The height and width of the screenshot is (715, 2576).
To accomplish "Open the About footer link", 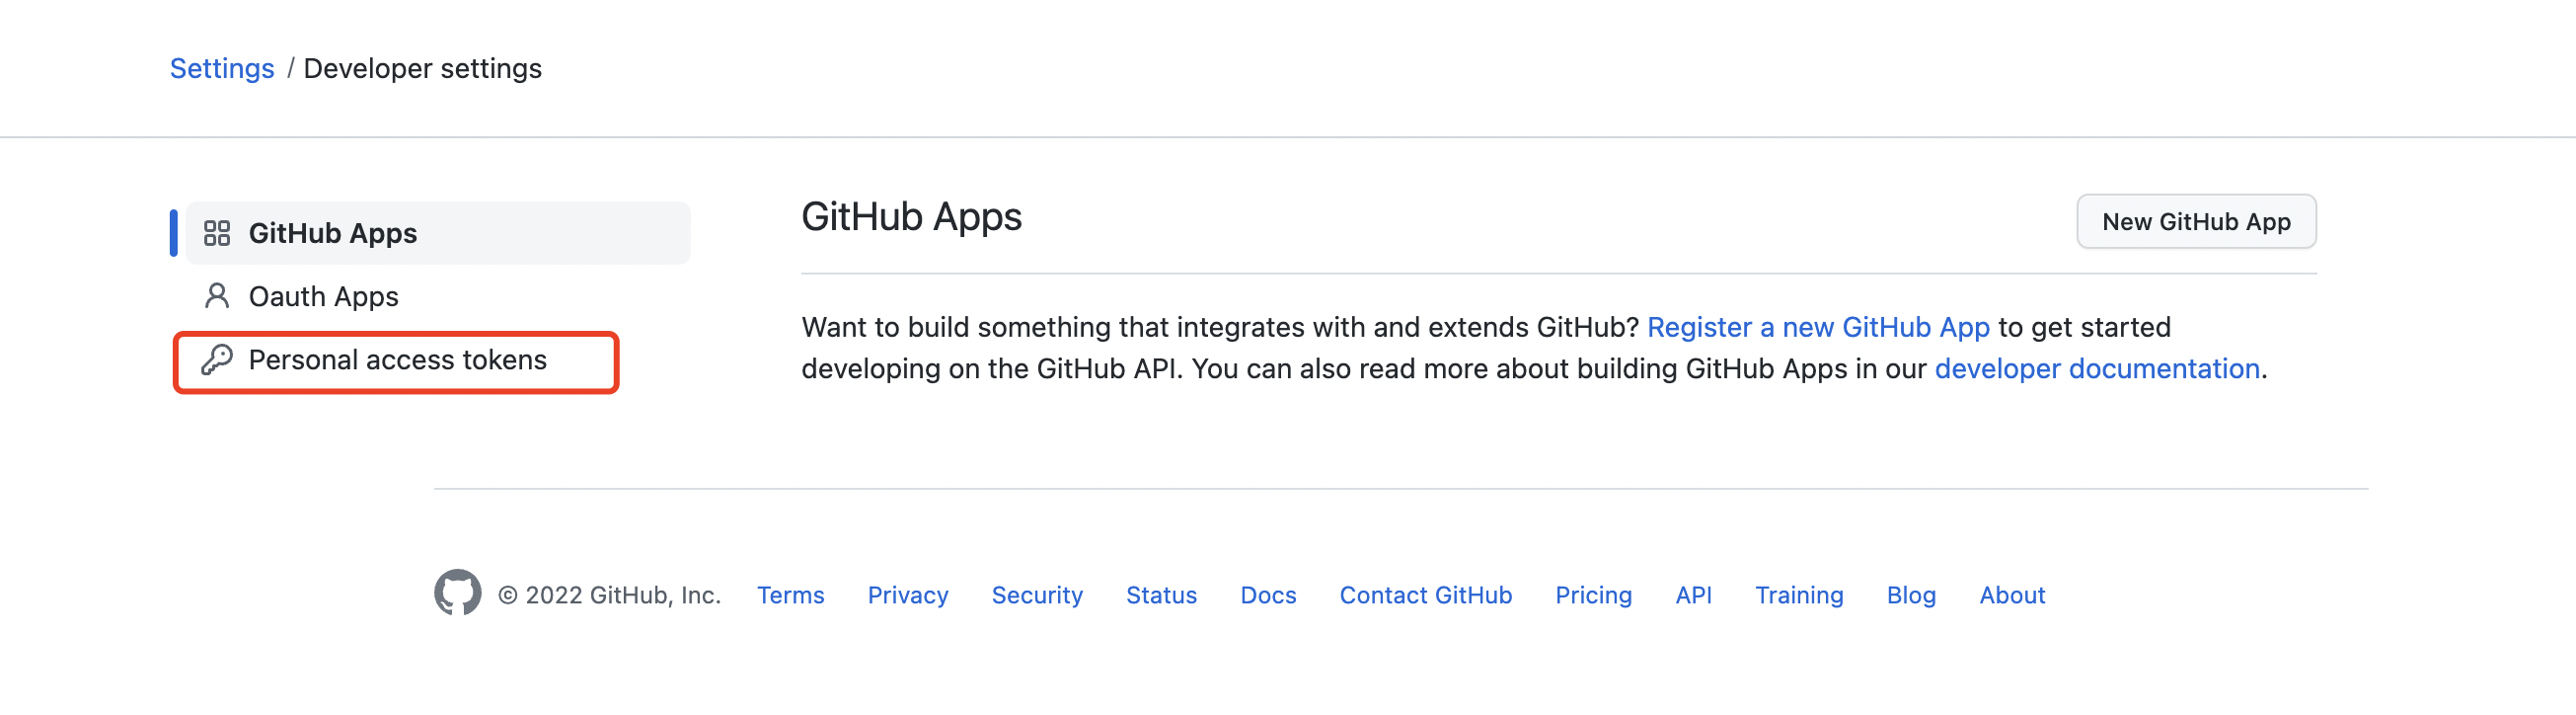I will [2012, 595].
